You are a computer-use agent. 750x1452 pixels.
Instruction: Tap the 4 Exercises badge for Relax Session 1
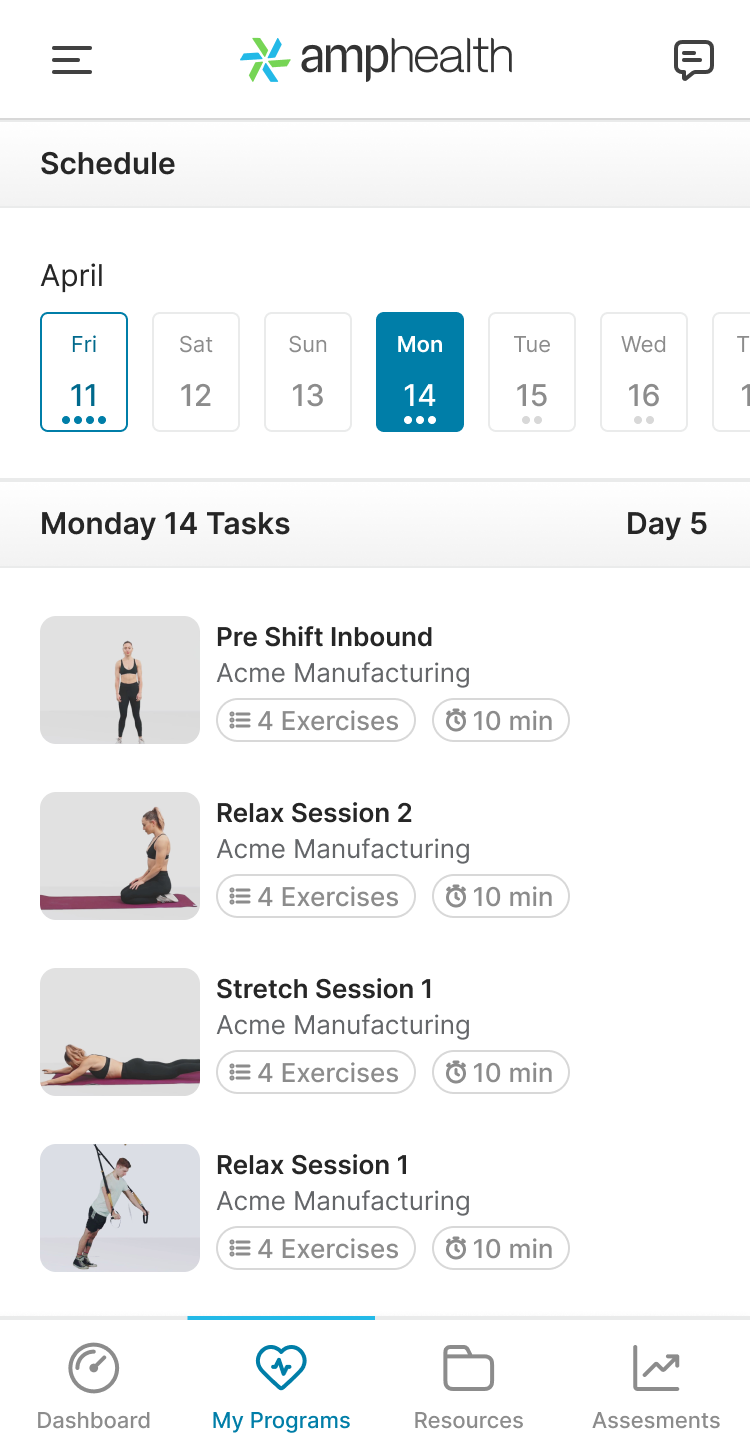[x=316, y=1249]
